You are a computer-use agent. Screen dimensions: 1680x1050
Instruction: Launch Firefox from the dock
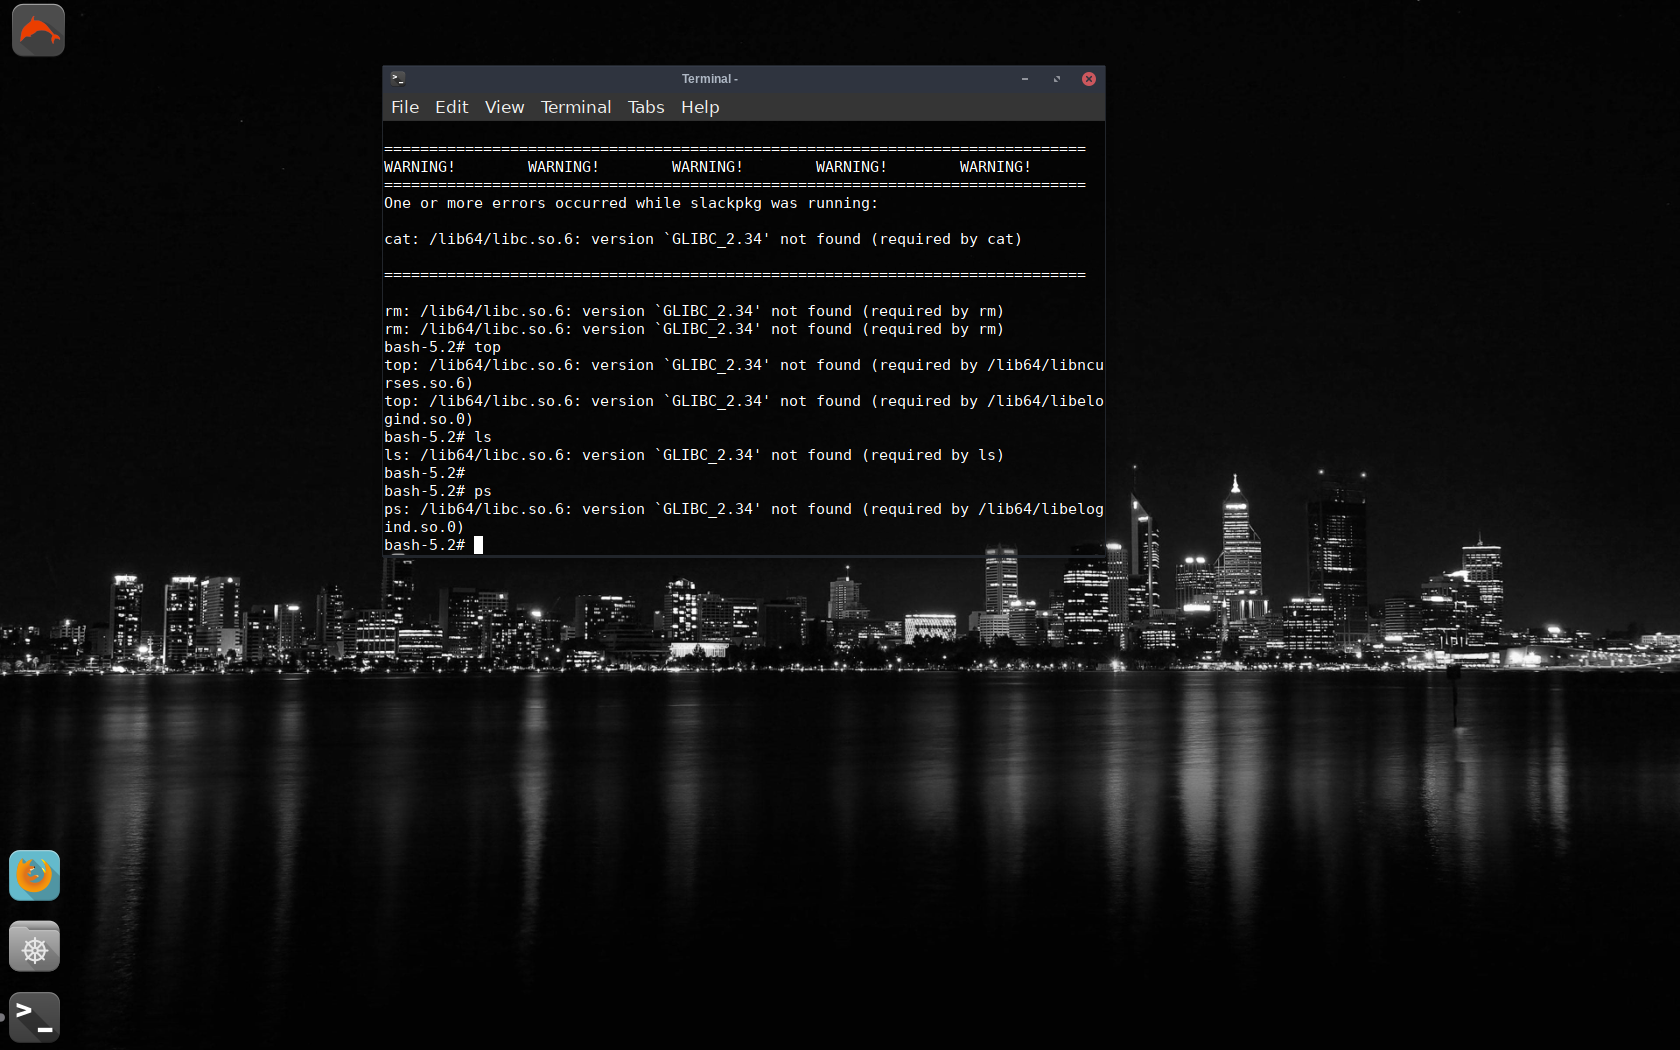pyautogui.click(x=35, y=876)
